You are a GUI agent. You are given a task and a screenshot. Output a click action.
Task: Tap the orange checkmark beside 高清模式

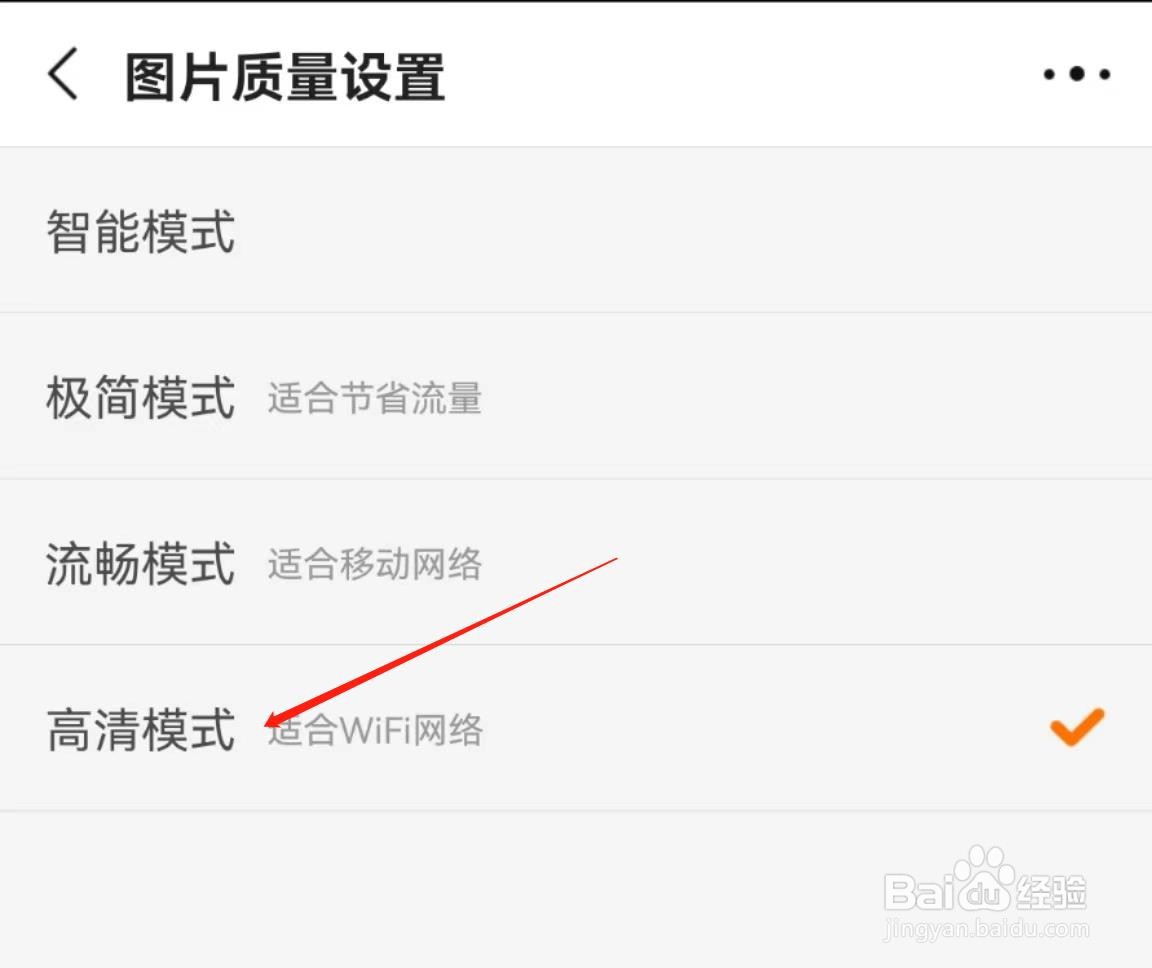(x=1077, y=726)
